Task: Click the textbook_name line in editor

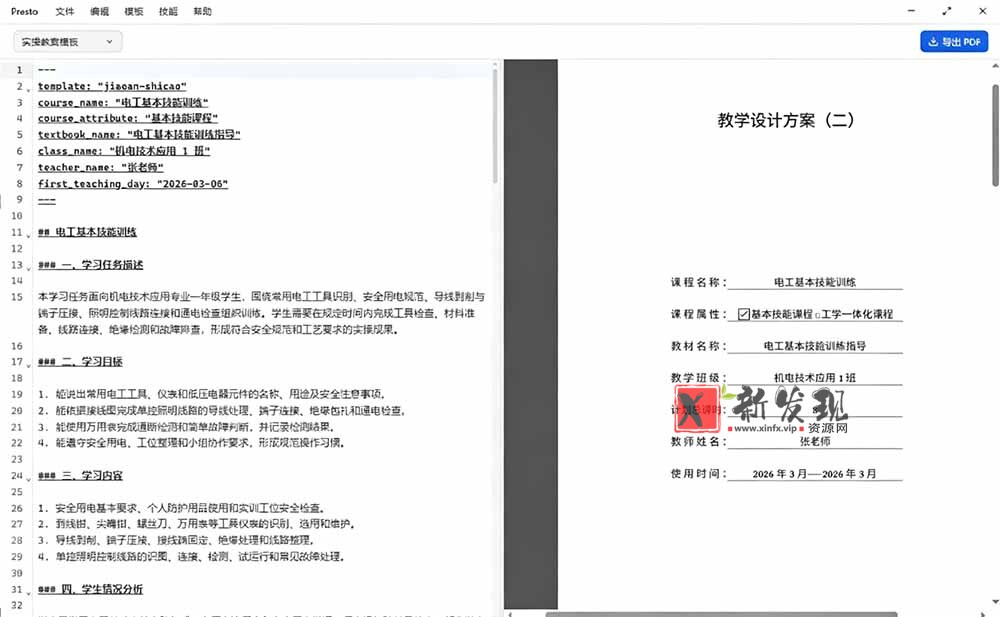Action: 139,135
